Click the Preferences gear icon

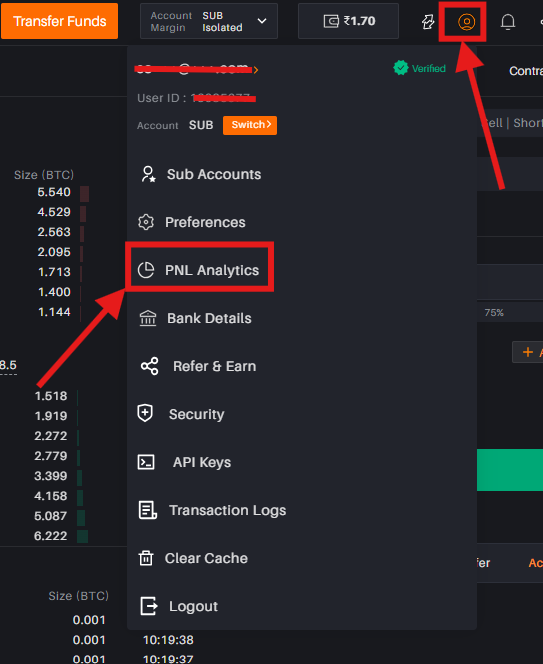click(146, 222)
